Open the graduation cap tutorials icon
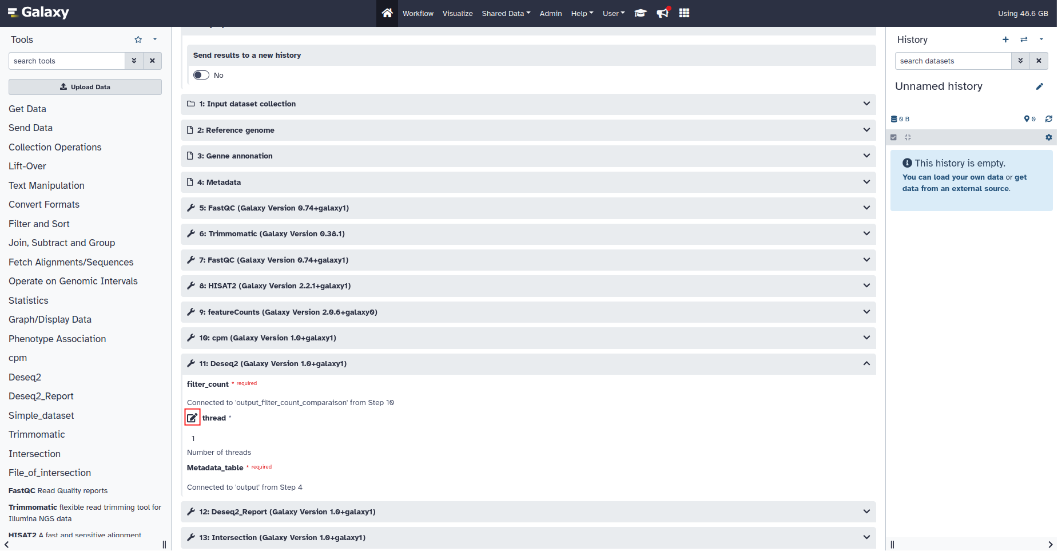Image resolution: width=1057 pixels, height=551 pixels. click(640, 13)
